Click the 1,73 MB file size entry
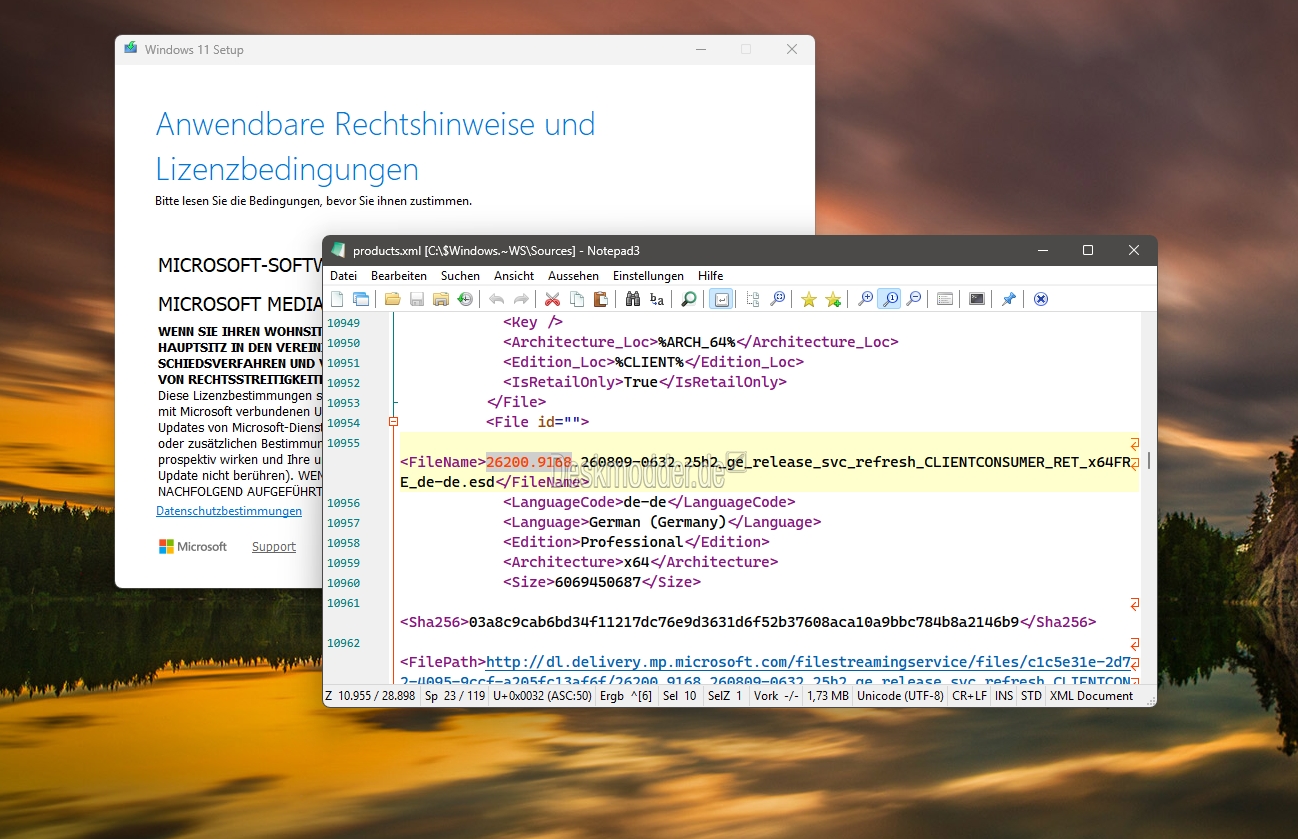This screenshot has height=839, width=1298. [827, 696]
